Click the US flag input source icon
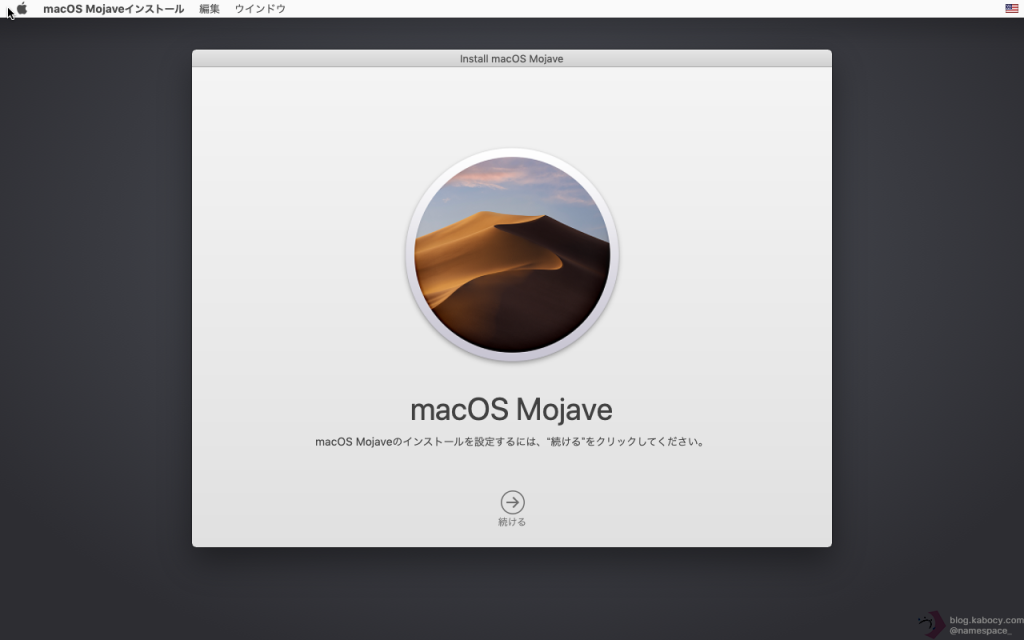Screen dimensions: 1024x640 (x=1012, y=8)
